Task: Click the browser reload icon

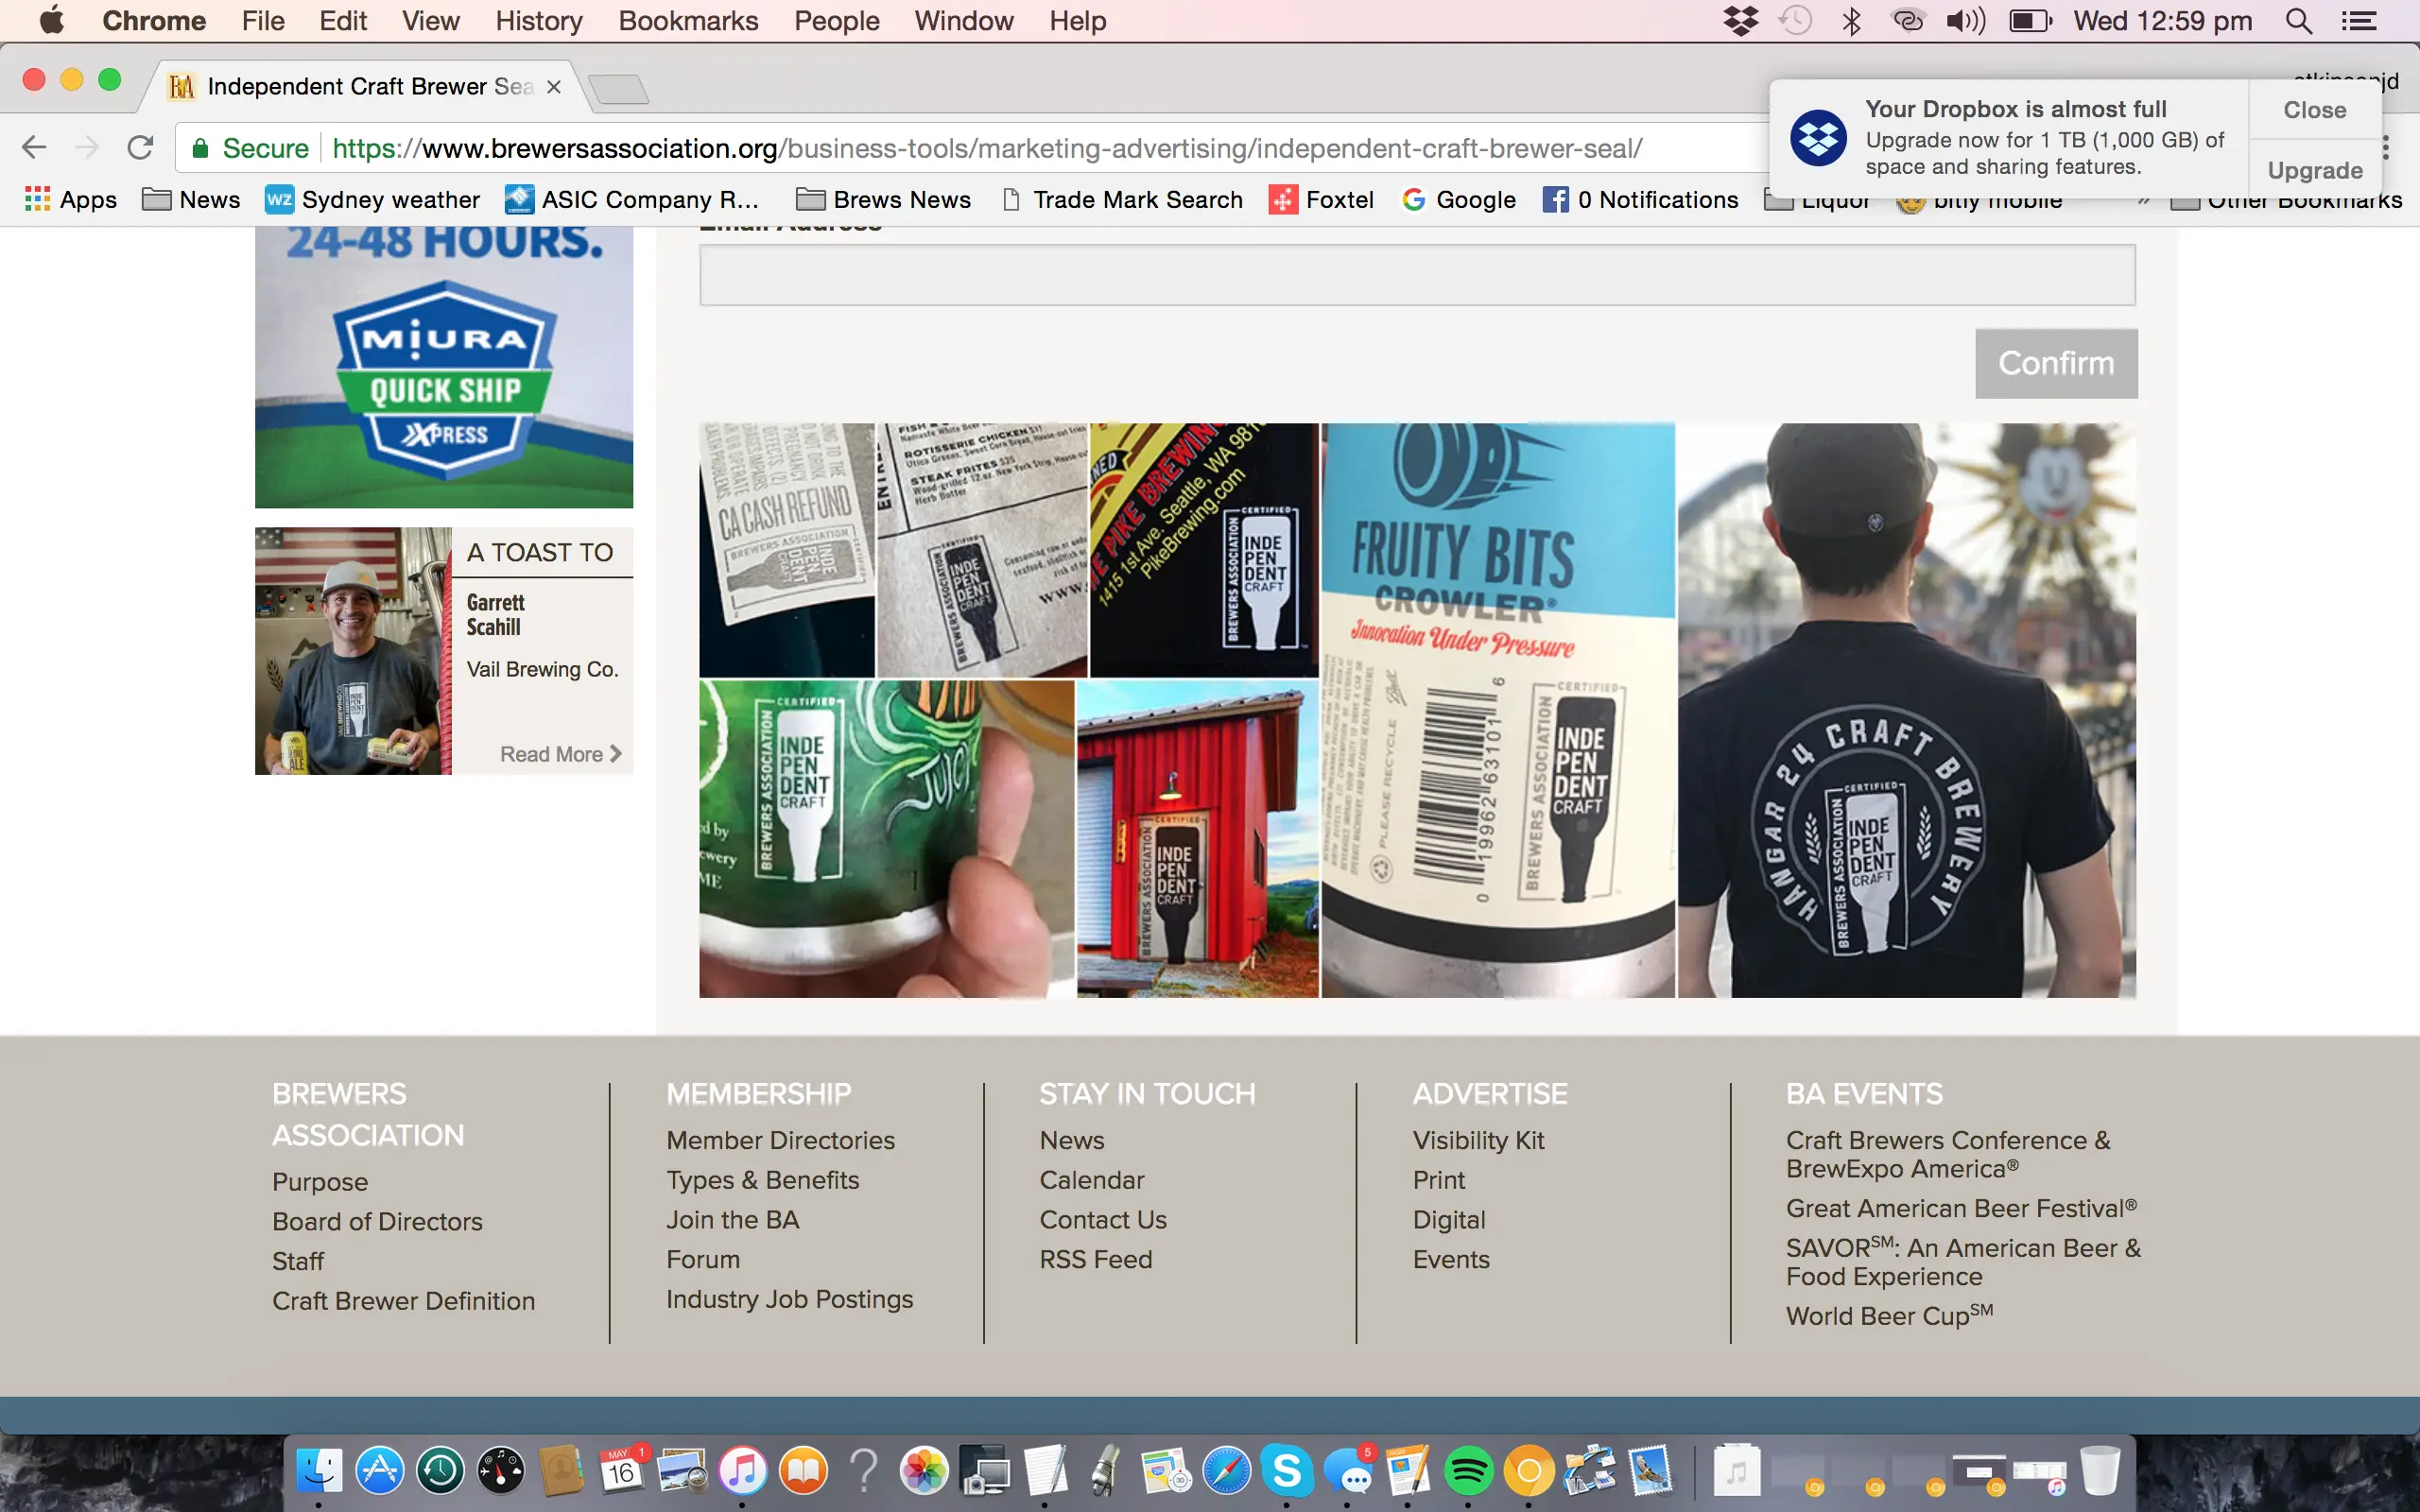Action: [140, 148]
